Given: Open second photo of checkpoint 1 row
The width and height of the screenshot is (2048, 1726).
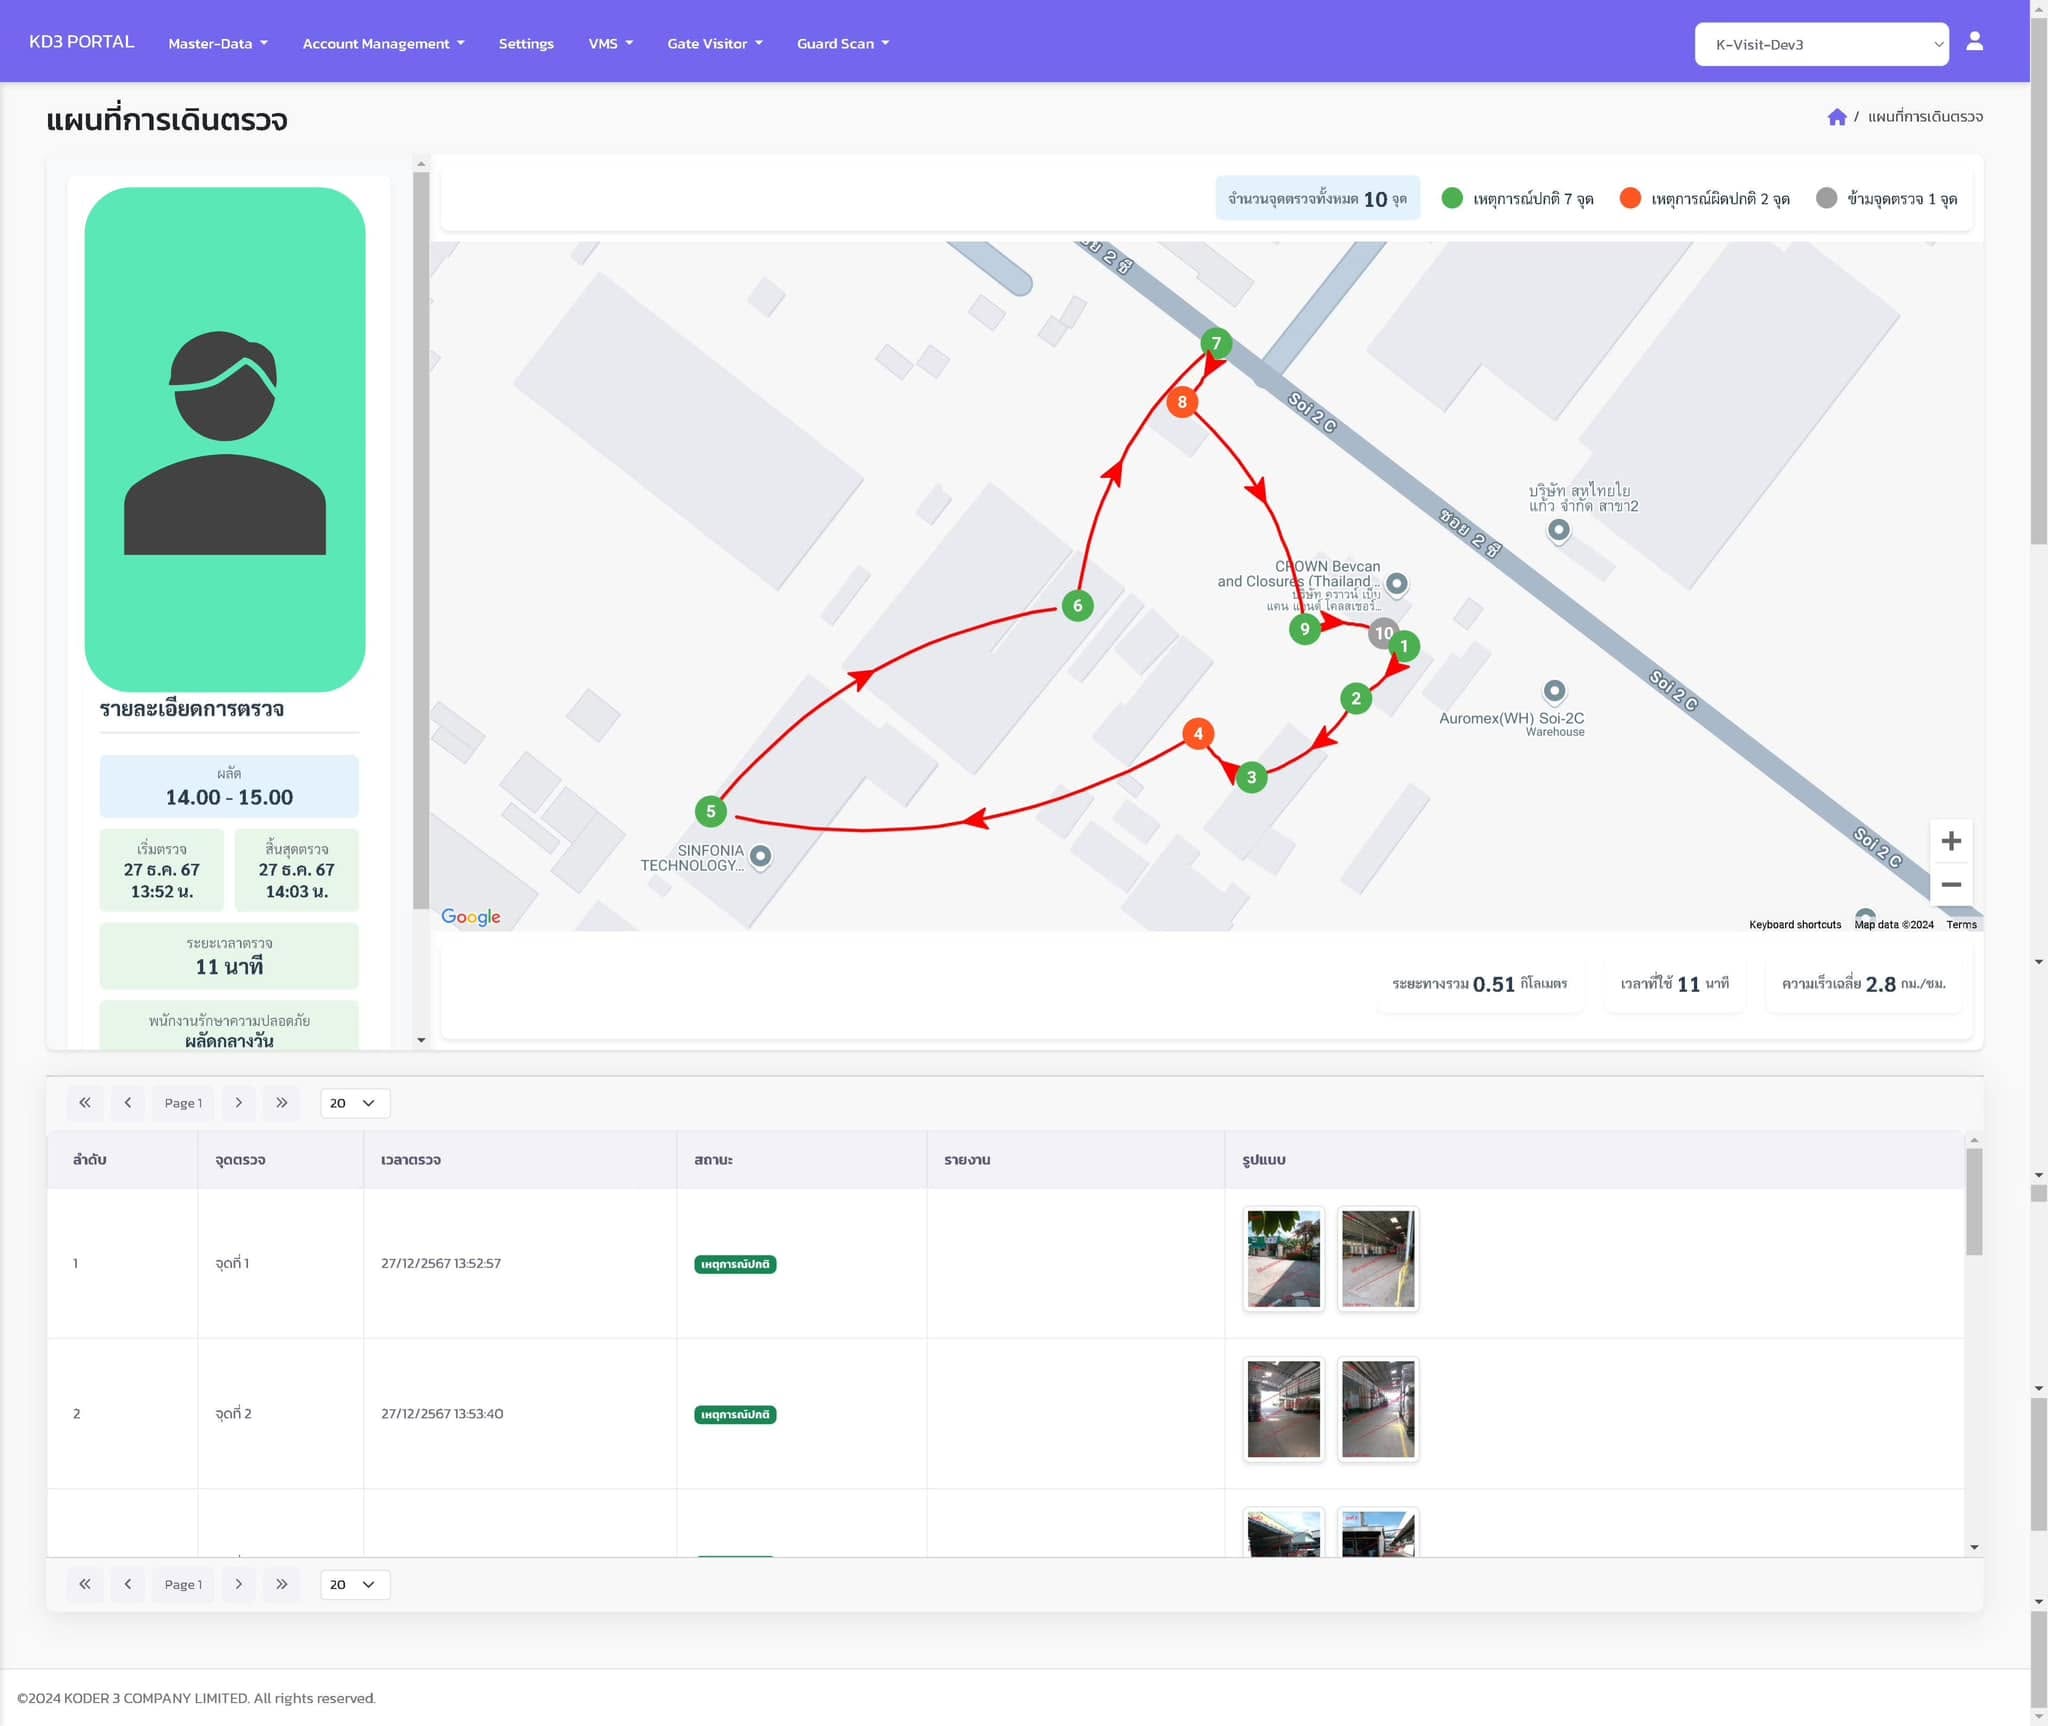Looking at the screenshot, I should (1378, 1258).
